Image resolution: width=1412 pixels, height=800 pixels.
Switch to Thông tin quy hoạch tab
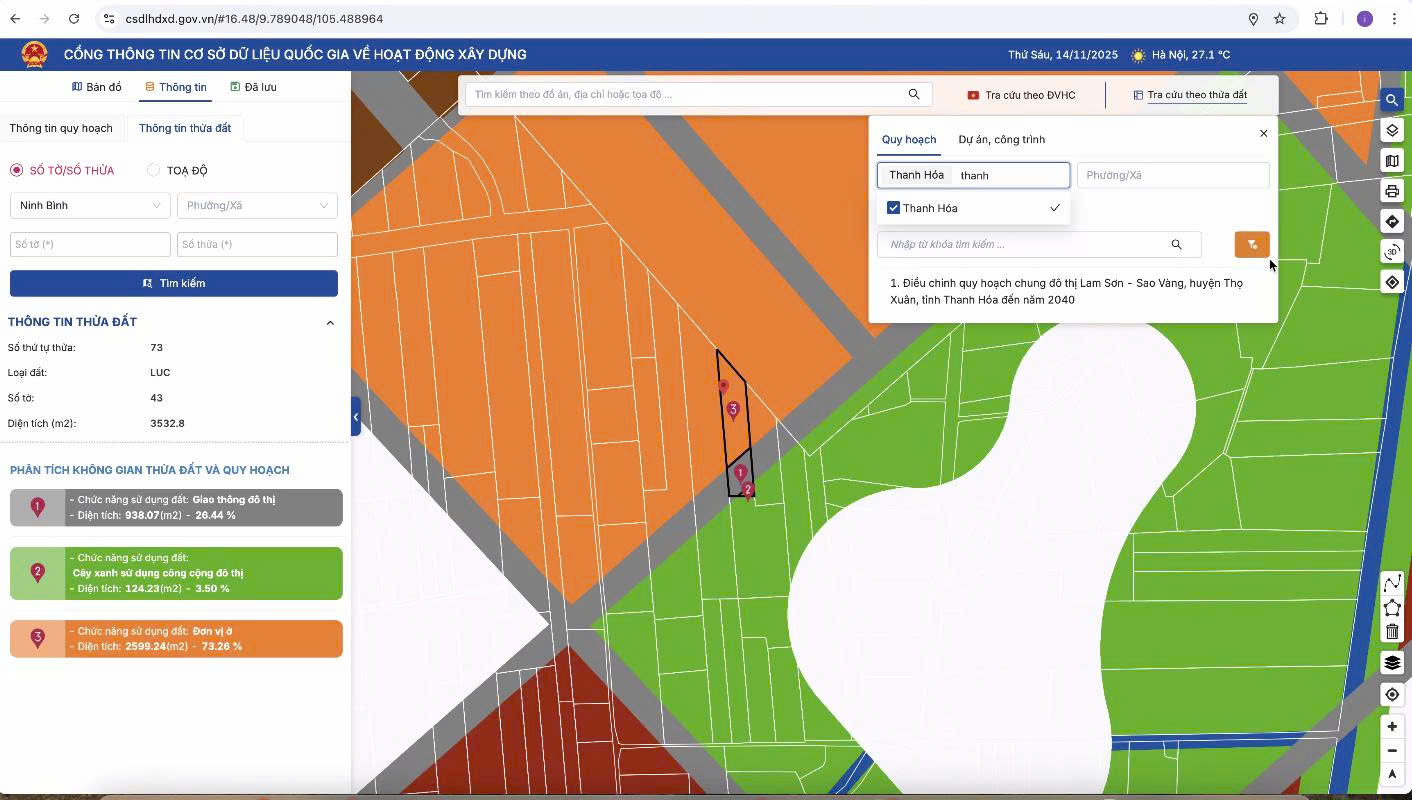[x=61, y=128]
